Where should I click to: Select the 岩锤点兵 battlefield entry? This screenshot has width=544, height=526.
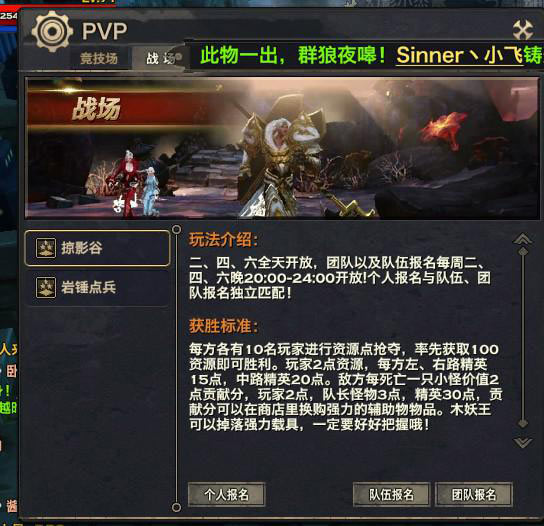[97, 288]
